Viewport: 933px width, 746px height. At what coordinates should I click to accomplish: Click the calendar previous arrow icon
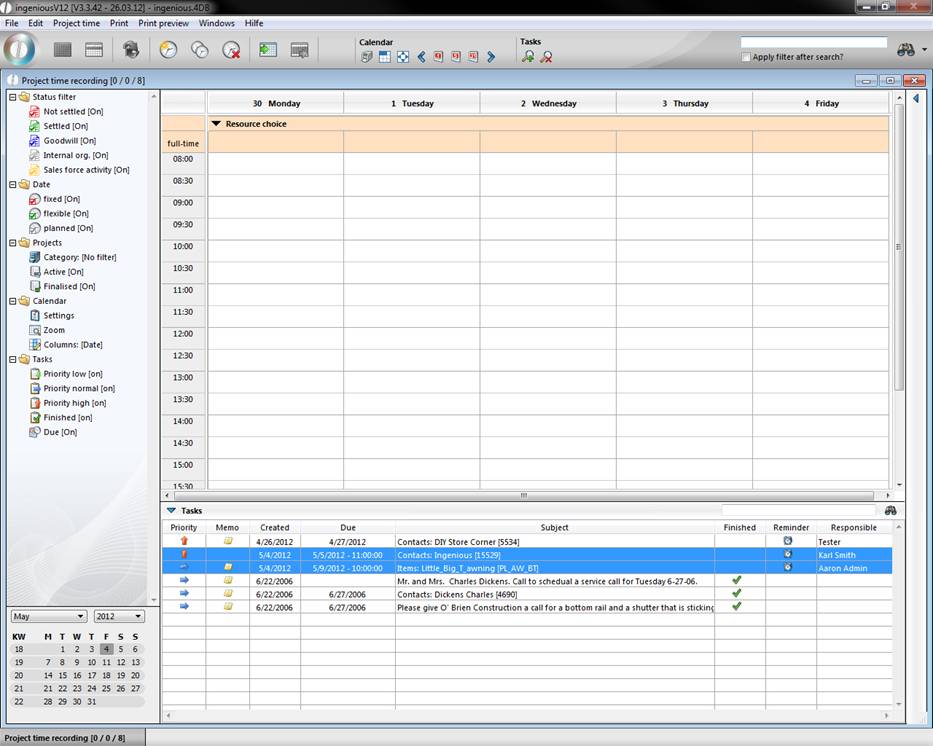click(421, 57)
